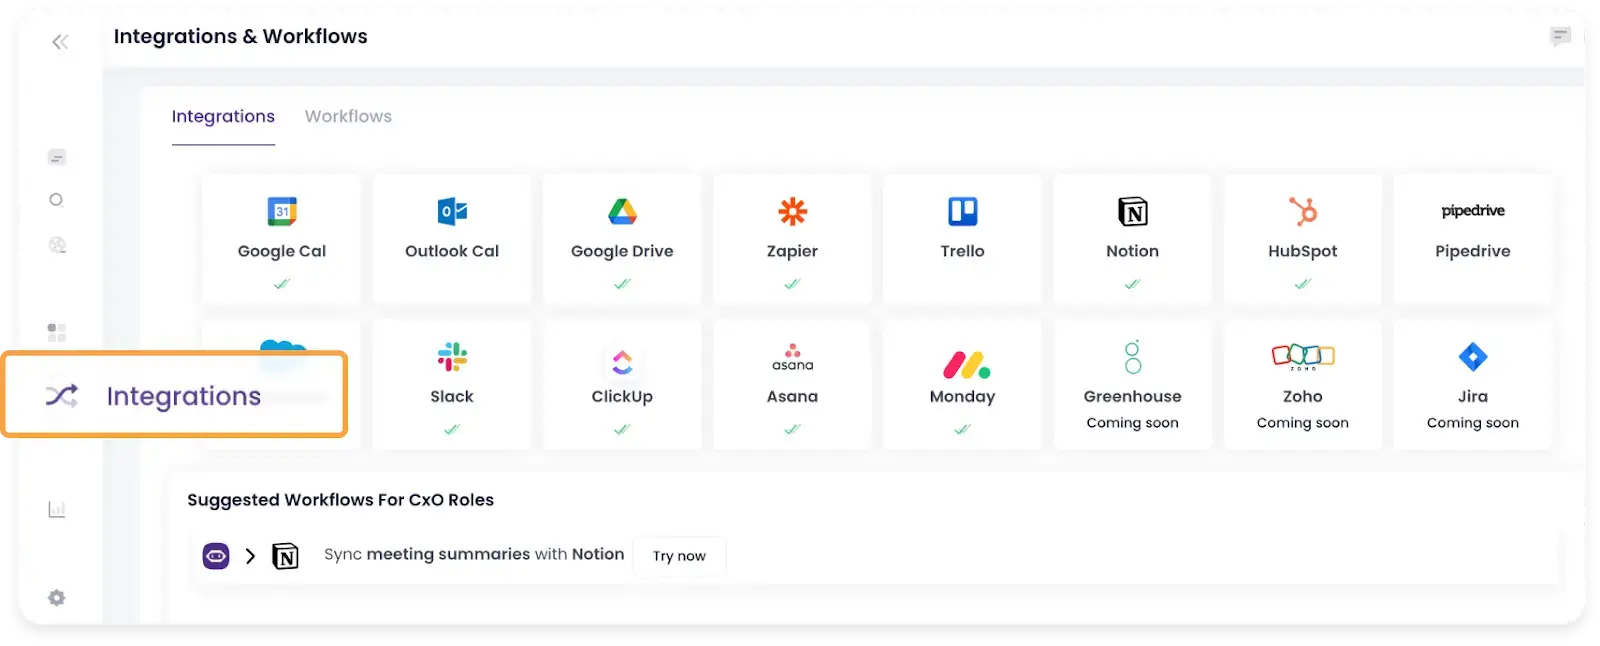Image resolution: width=1600 pixels, height=646 pixels.
Task: Click the HubSpot card label
Action: point(1302,251)
